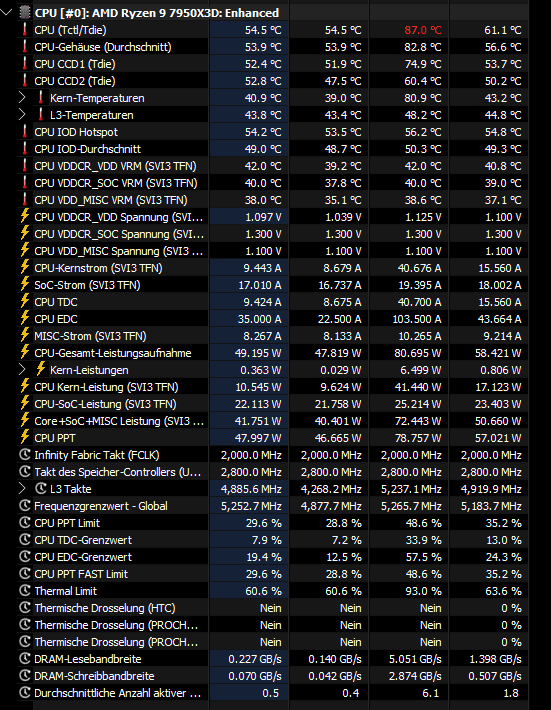This screenshot has width=551, height=710.
Task: Select the Thermische Drosselung (HTC) row
Action: [x=273, y=608]
